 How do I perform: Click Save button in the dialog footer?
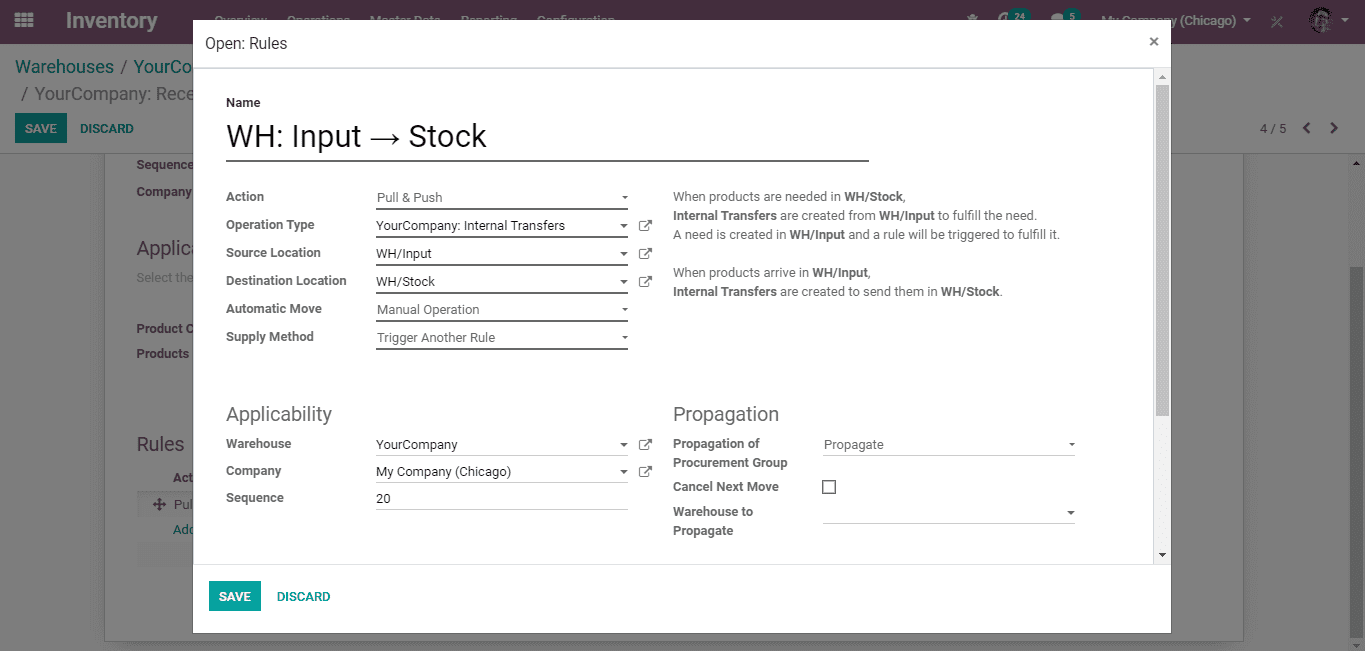[235, 596]
